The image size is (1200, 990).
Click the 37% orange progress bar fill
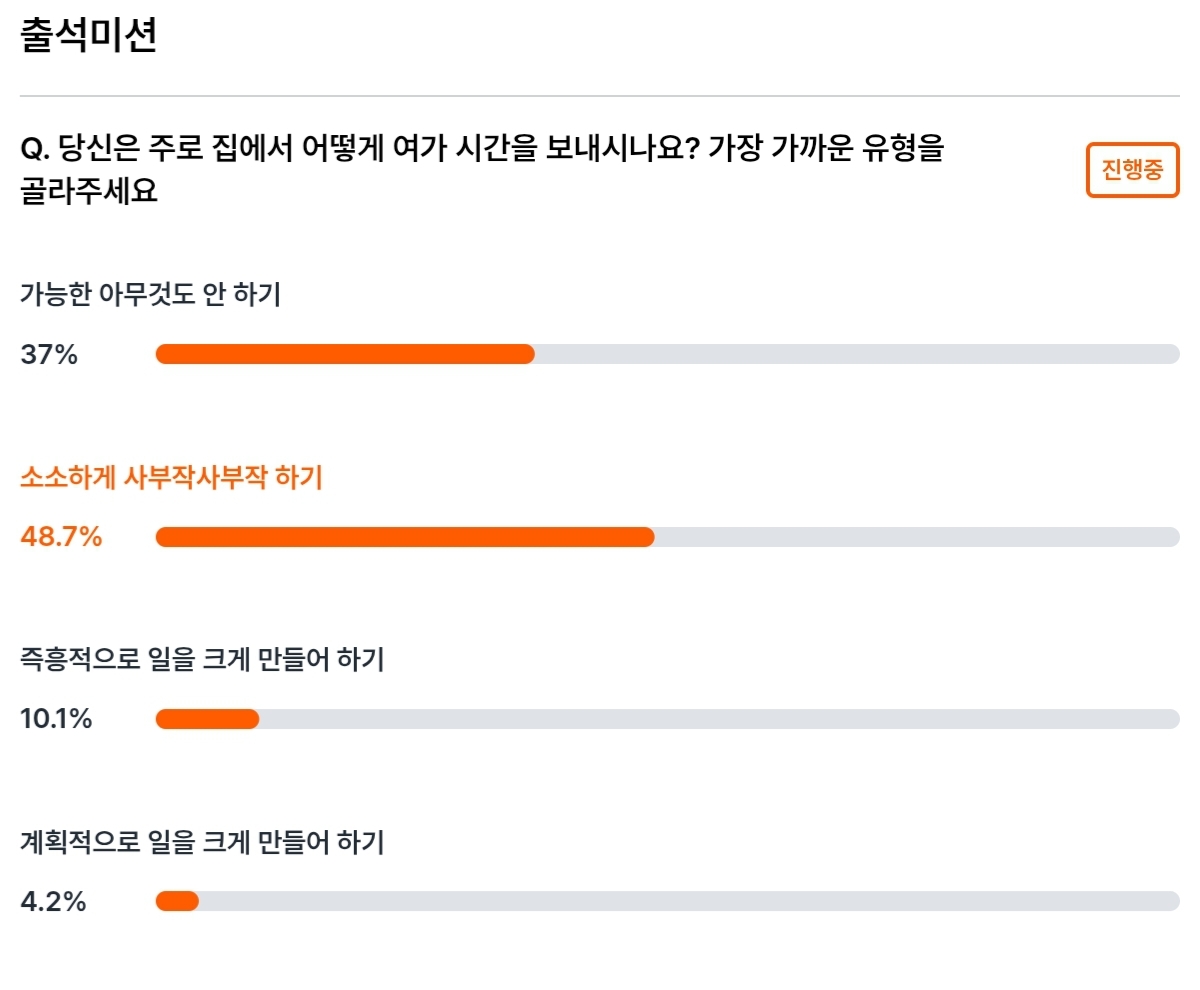(x=345, y=354)
